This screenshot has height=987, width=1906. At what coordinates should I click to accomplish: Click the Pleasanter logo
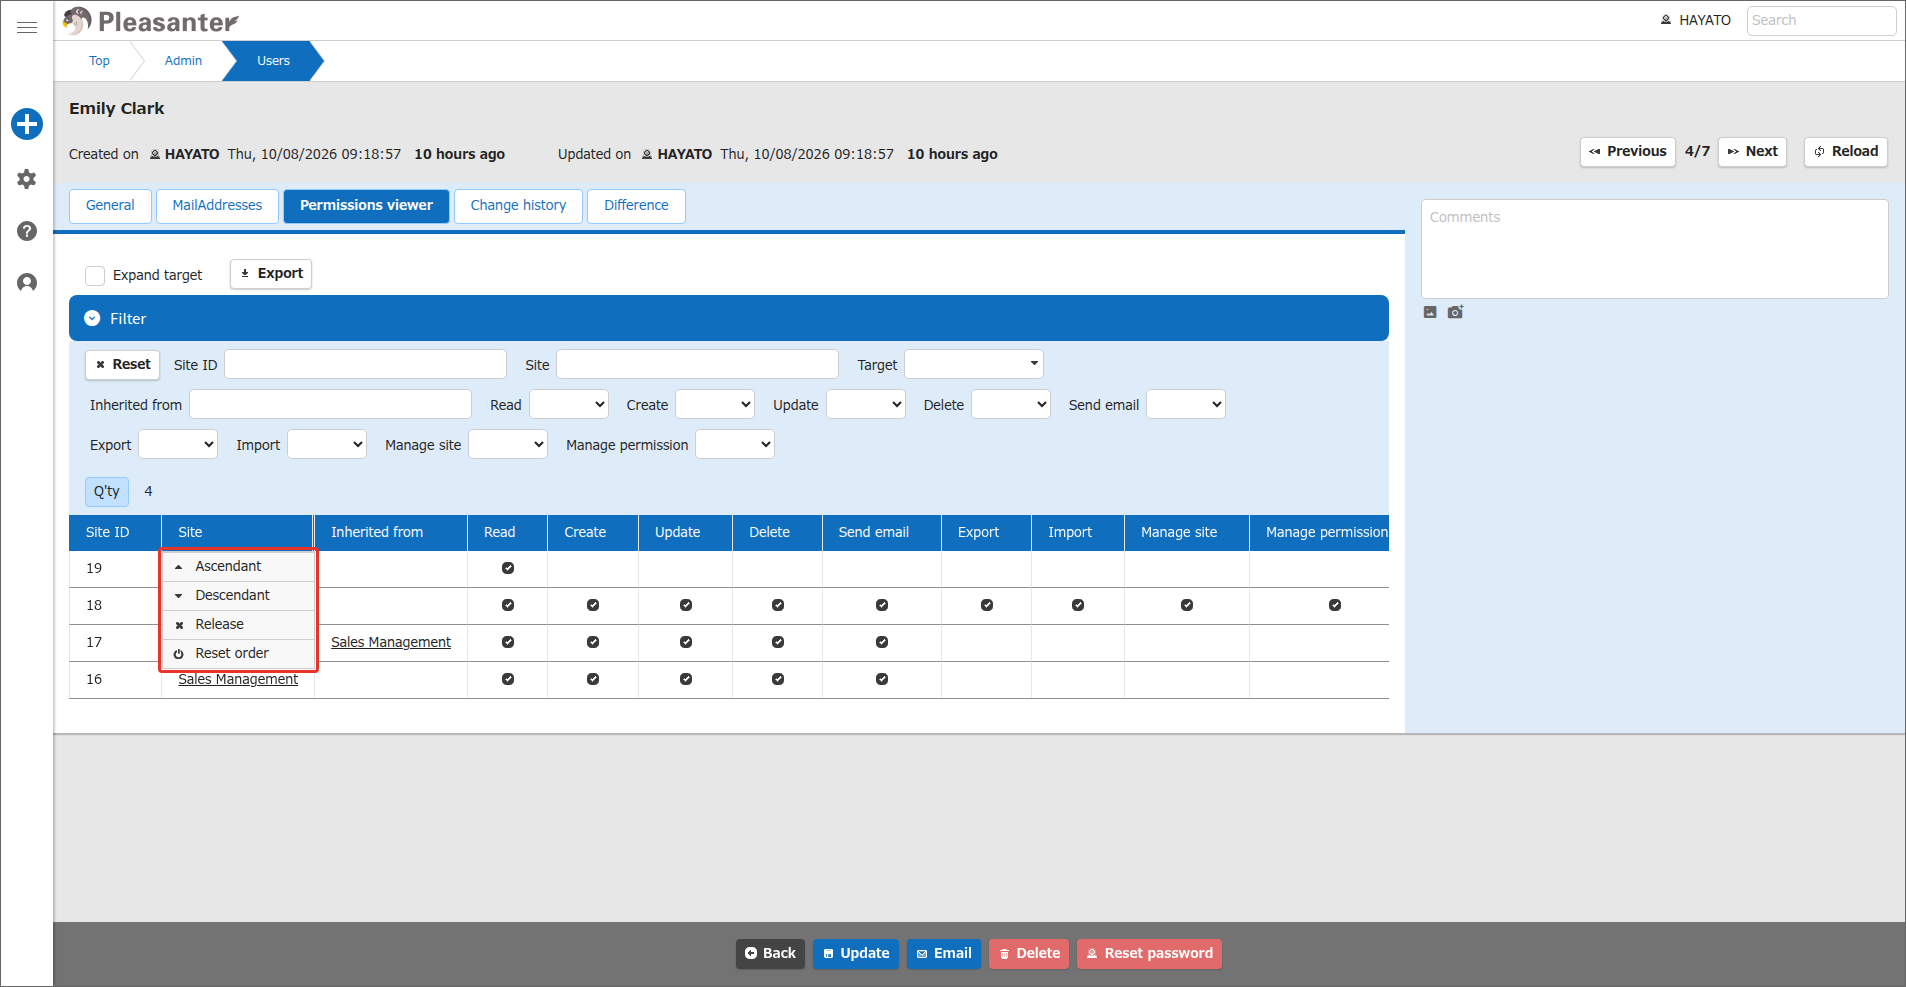click(151, 21)
